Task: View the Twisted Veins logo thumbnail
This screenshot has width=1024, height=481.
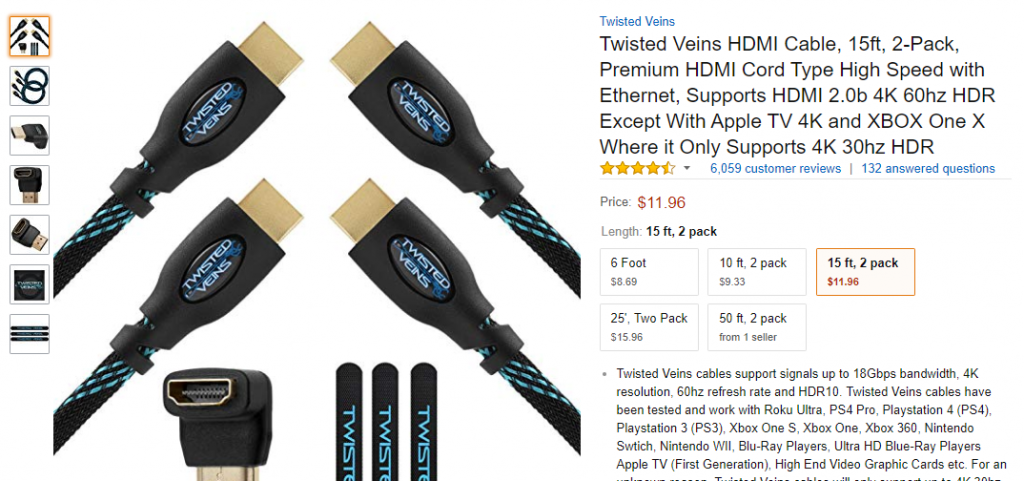Action: point(29,284)
